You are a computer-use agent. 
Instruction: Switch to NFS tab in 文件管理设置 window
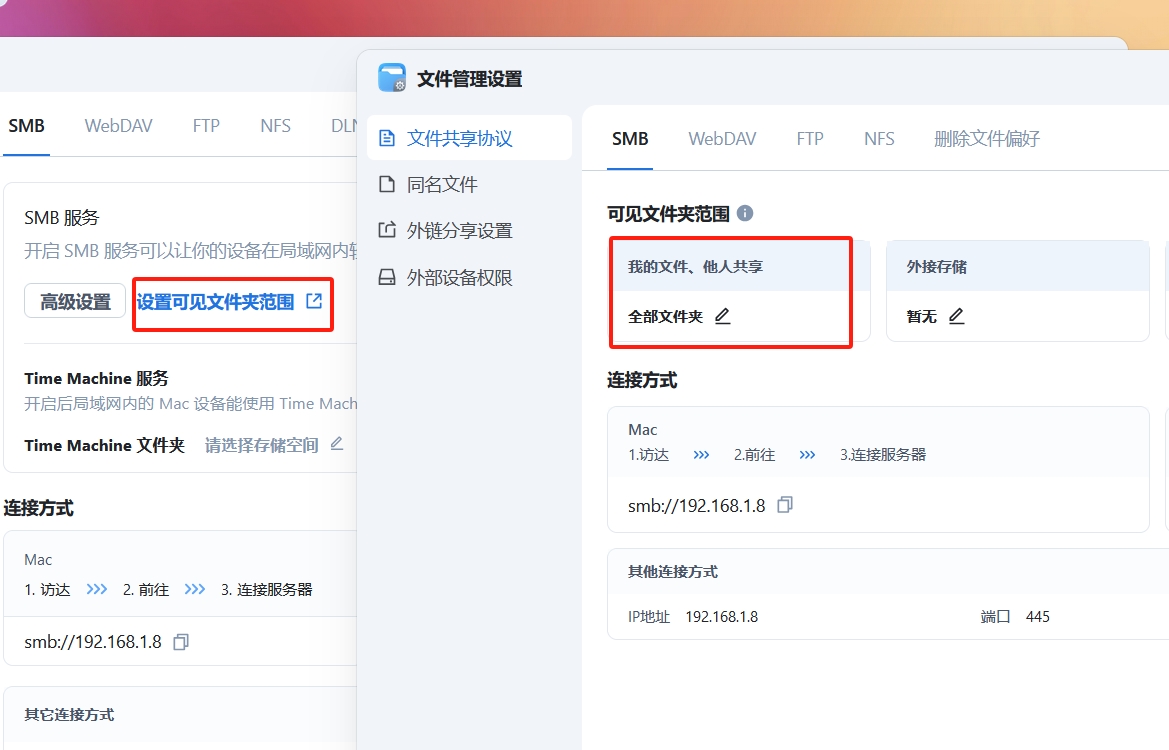879,139
